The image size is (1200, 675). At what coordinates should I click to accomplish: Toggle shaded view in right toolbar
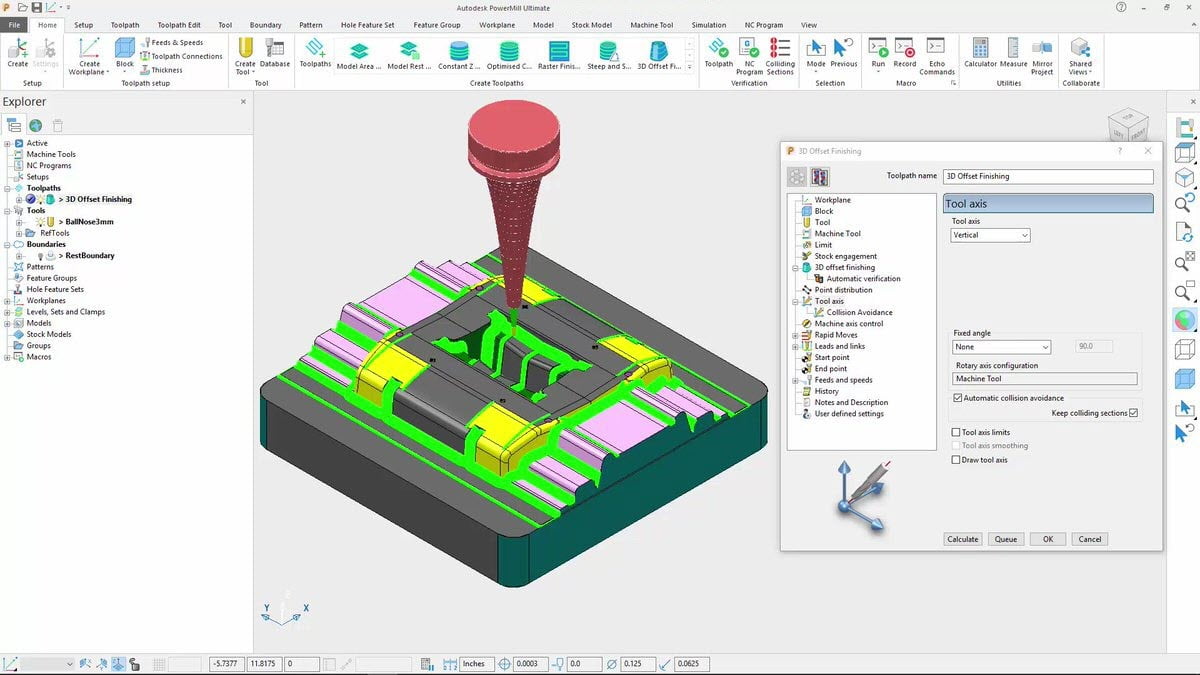[x=1184, y=320]
